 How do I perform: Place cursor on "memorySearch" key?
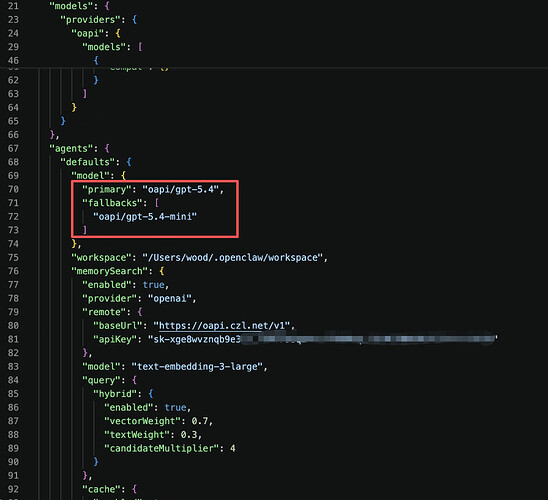point(109,271)
